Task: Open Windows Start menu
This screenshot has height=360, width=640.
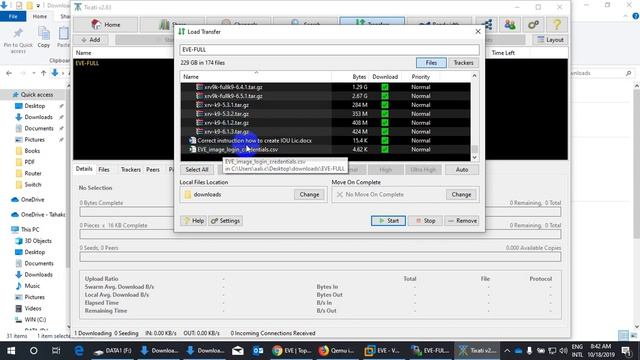Action: (x=11, y=351)
